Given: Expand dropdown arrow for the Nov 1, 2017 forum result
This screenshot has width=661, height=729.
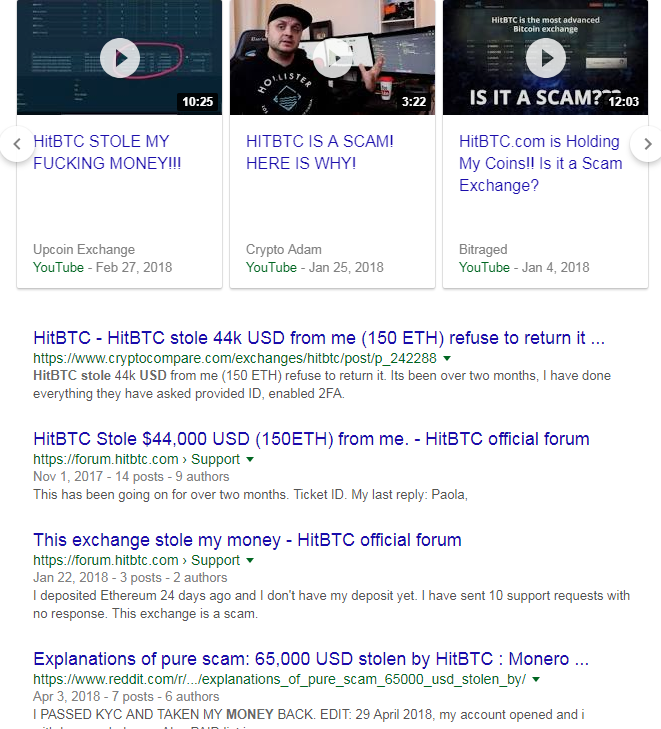Looking at the screenshot, I should click(250, 459).
